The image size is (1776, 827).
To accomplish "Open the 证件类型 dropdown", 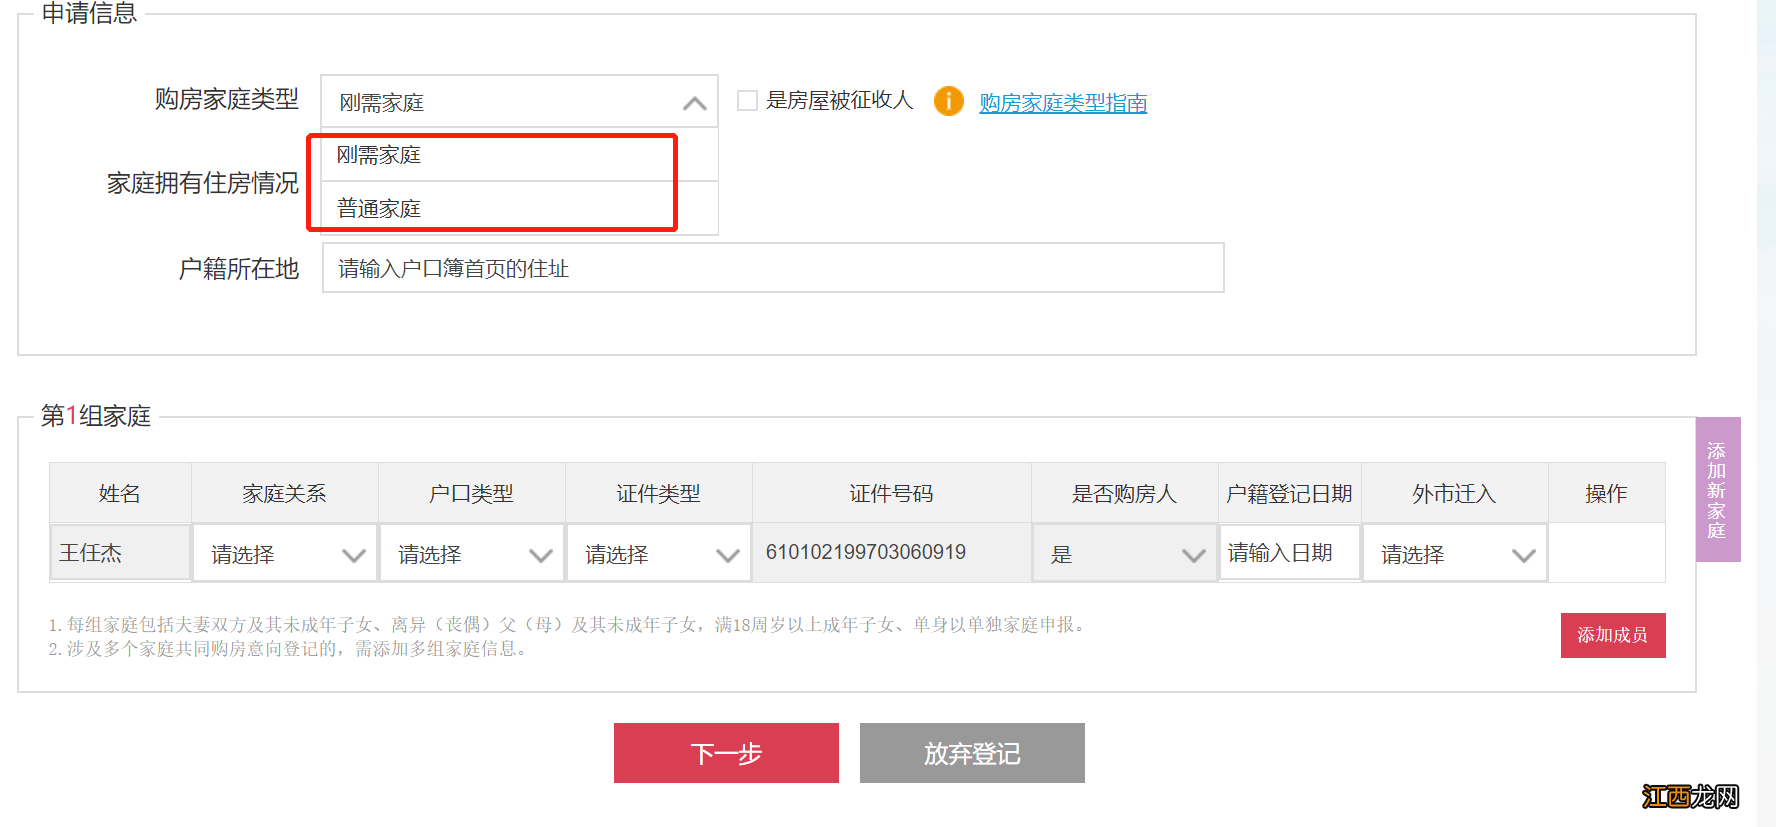I will click(659, 553).
